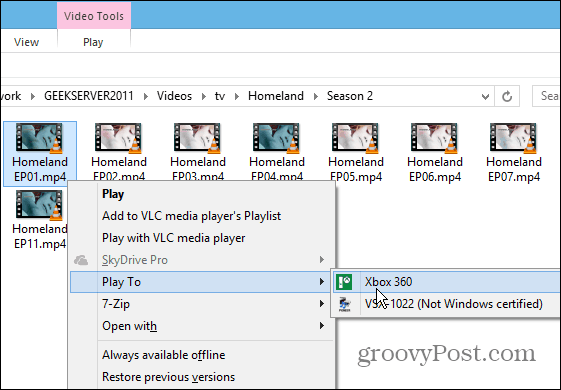Viewport: 561px width, 390px height.
Task: Click into the Search box
Action: pos(546,96)
